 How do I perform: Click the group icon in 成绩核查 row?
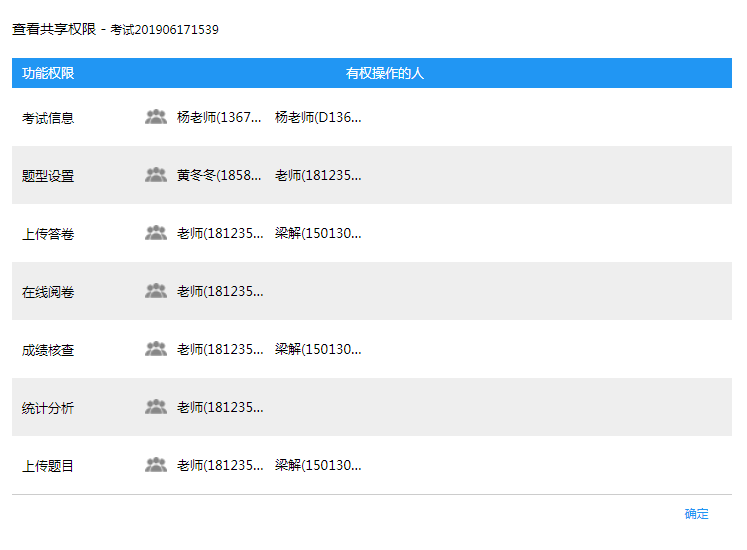(155, 349)
